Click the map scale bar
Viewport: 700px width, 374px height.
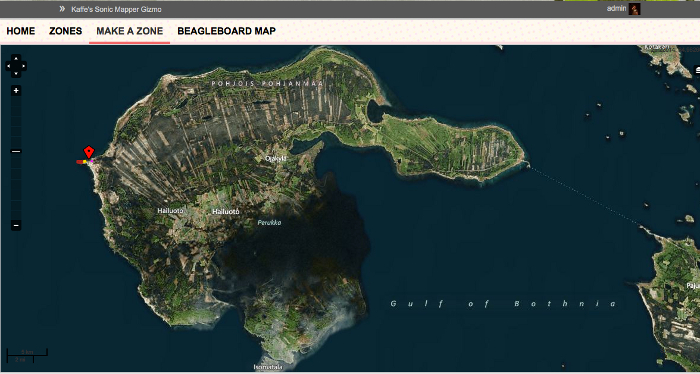(27, 355)
